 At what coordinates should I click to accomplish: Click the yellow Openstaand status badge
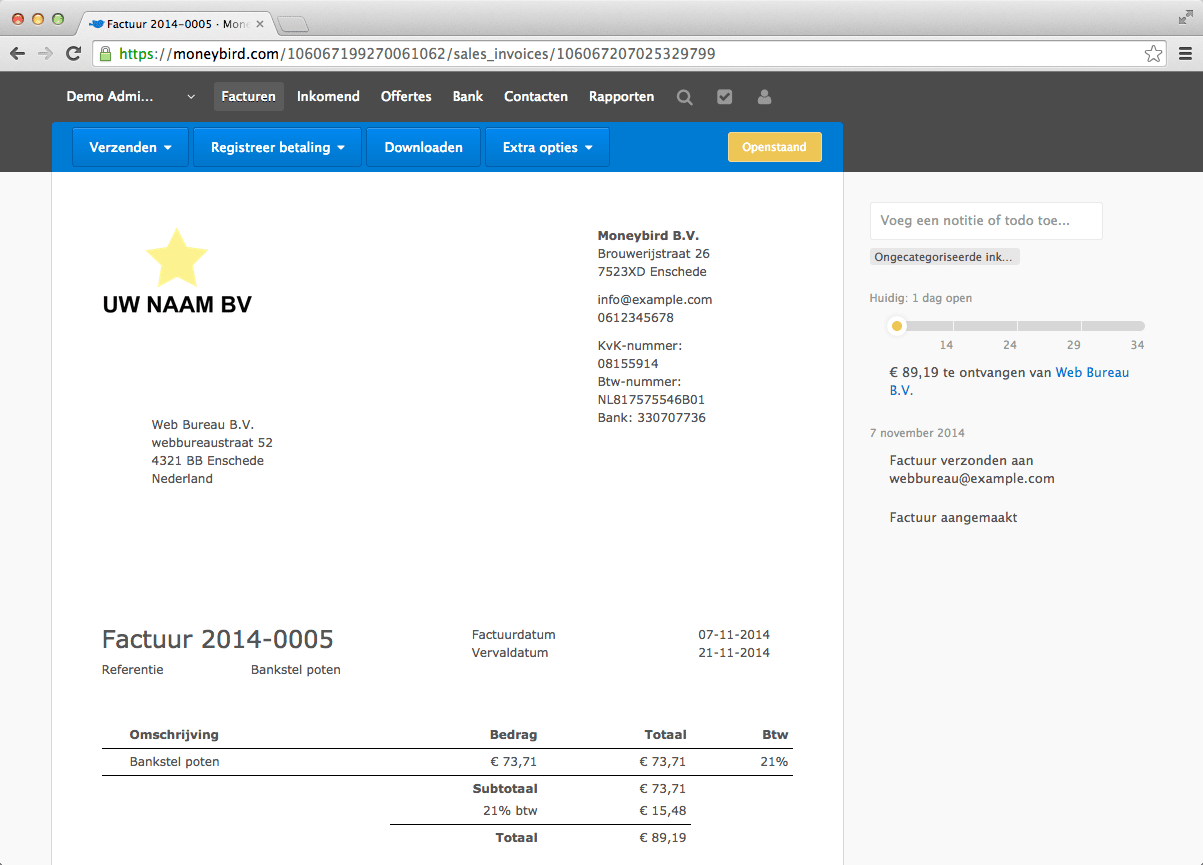tap(775, 146)
